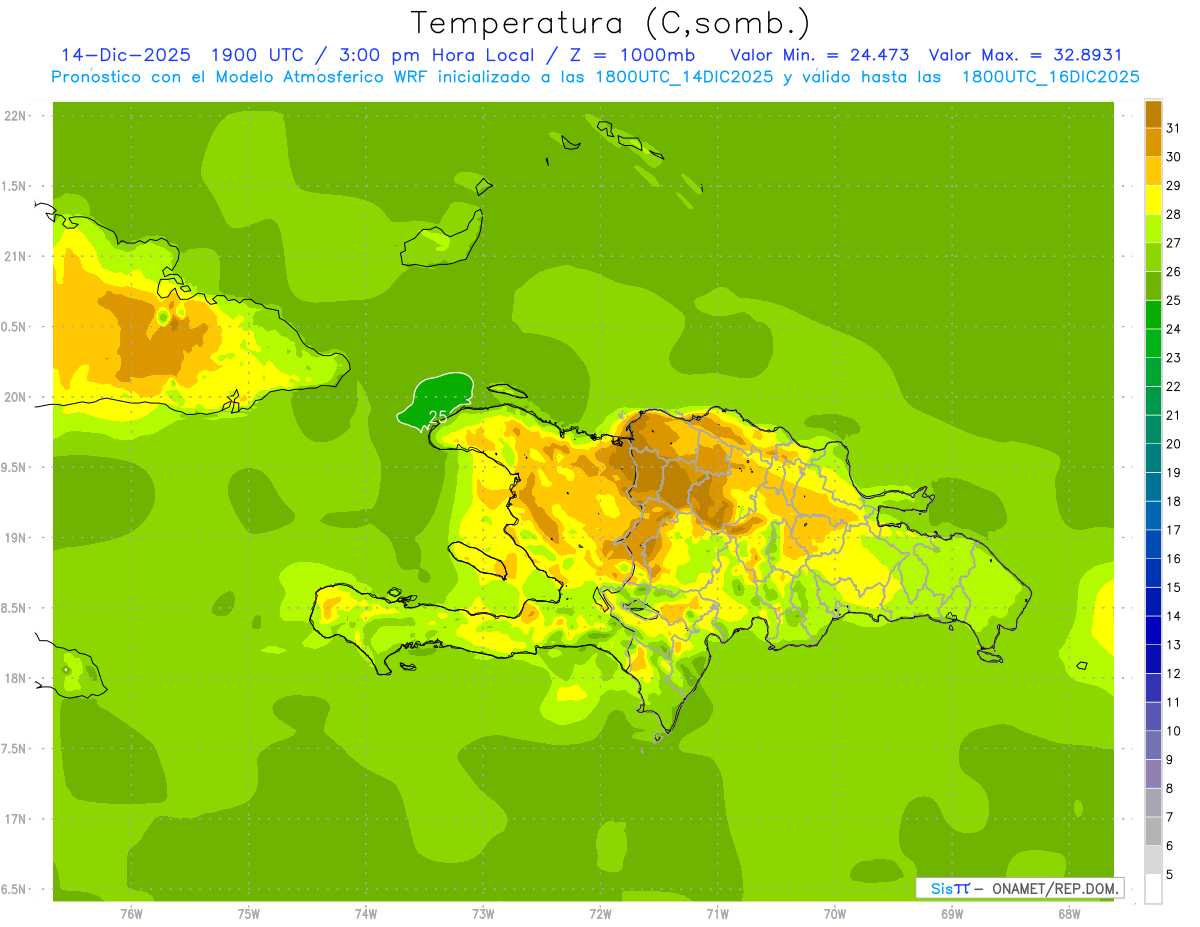Click the '20N' latitude label
The width and height of the screenshot is (1200, 927).
click(16, 397)
